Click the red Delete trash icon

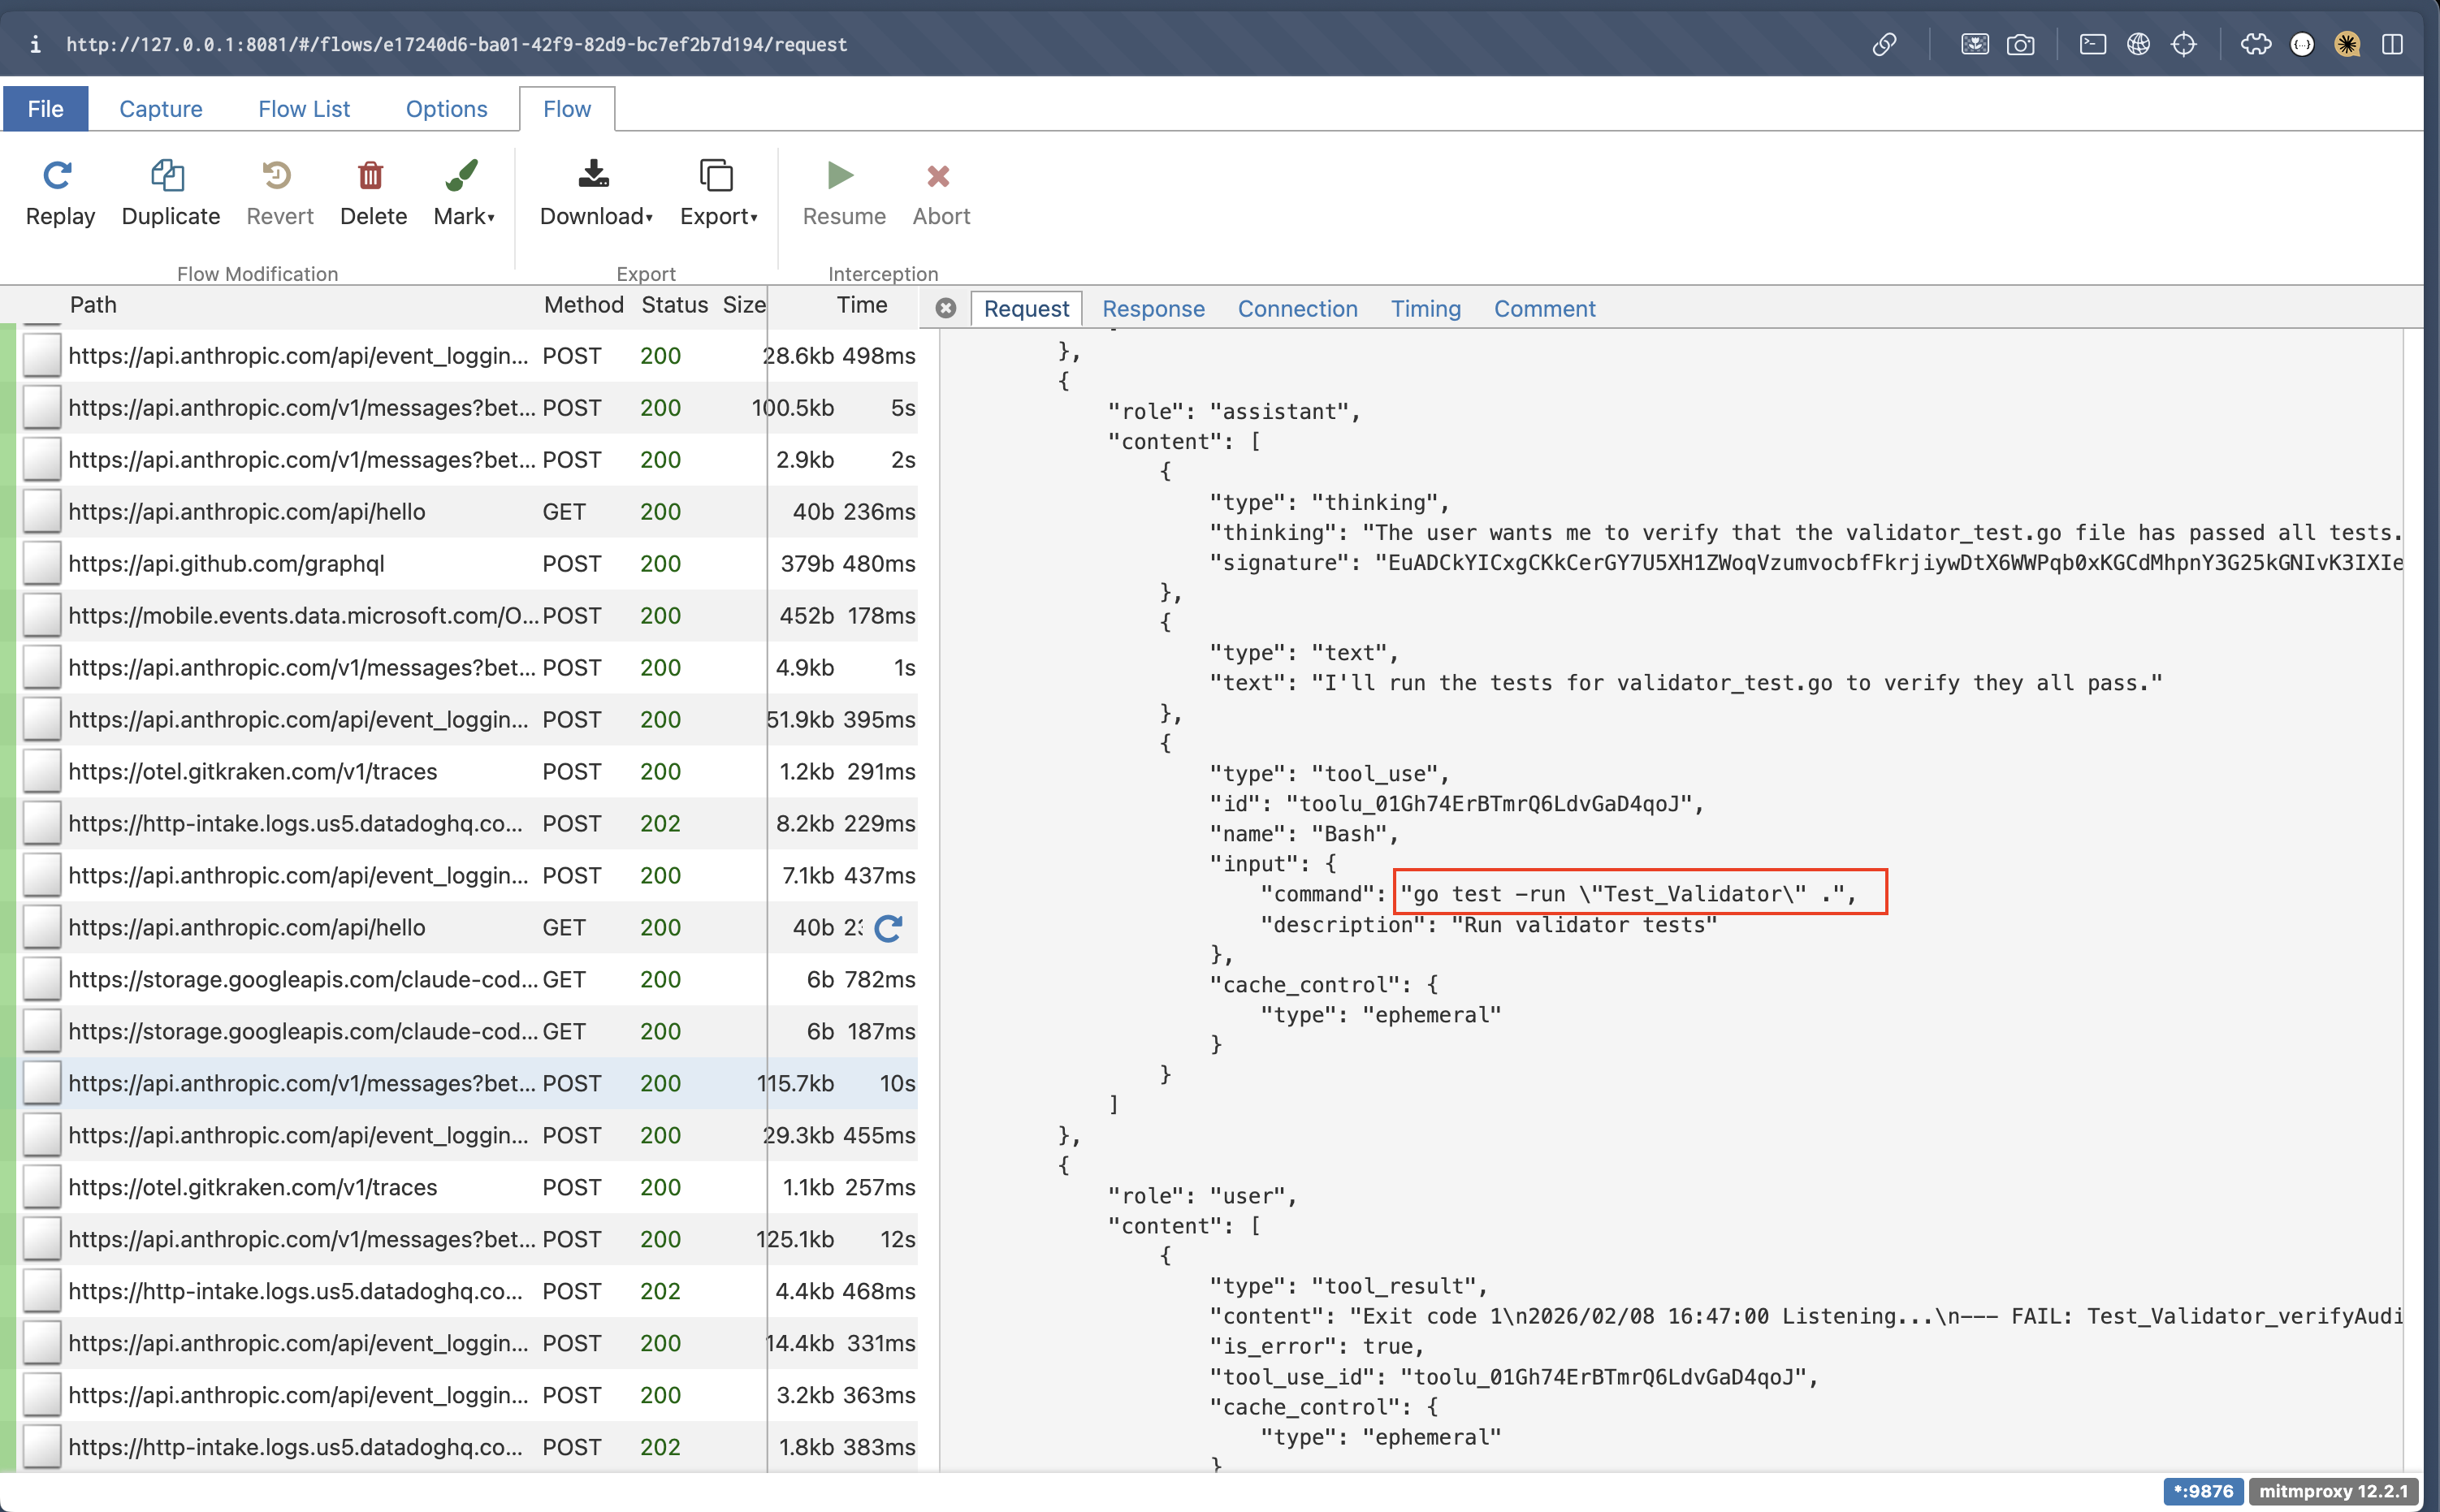pyautogui.click(x=371, y=176)
